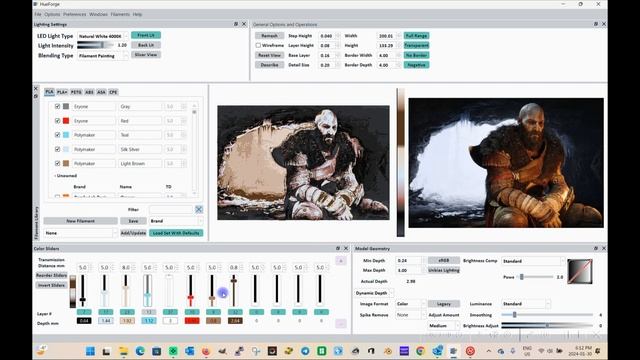Viewport: 640px width, 360px height.
Task: Uncheck the Polymaker Silk Silver filament
Action: pyautogui.click(x=57, y=149)
